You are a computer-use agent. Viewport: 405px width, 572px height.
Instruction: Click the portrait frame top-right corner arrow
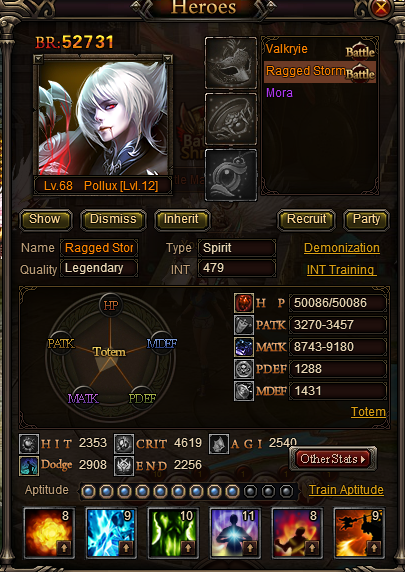click(167, 59)
